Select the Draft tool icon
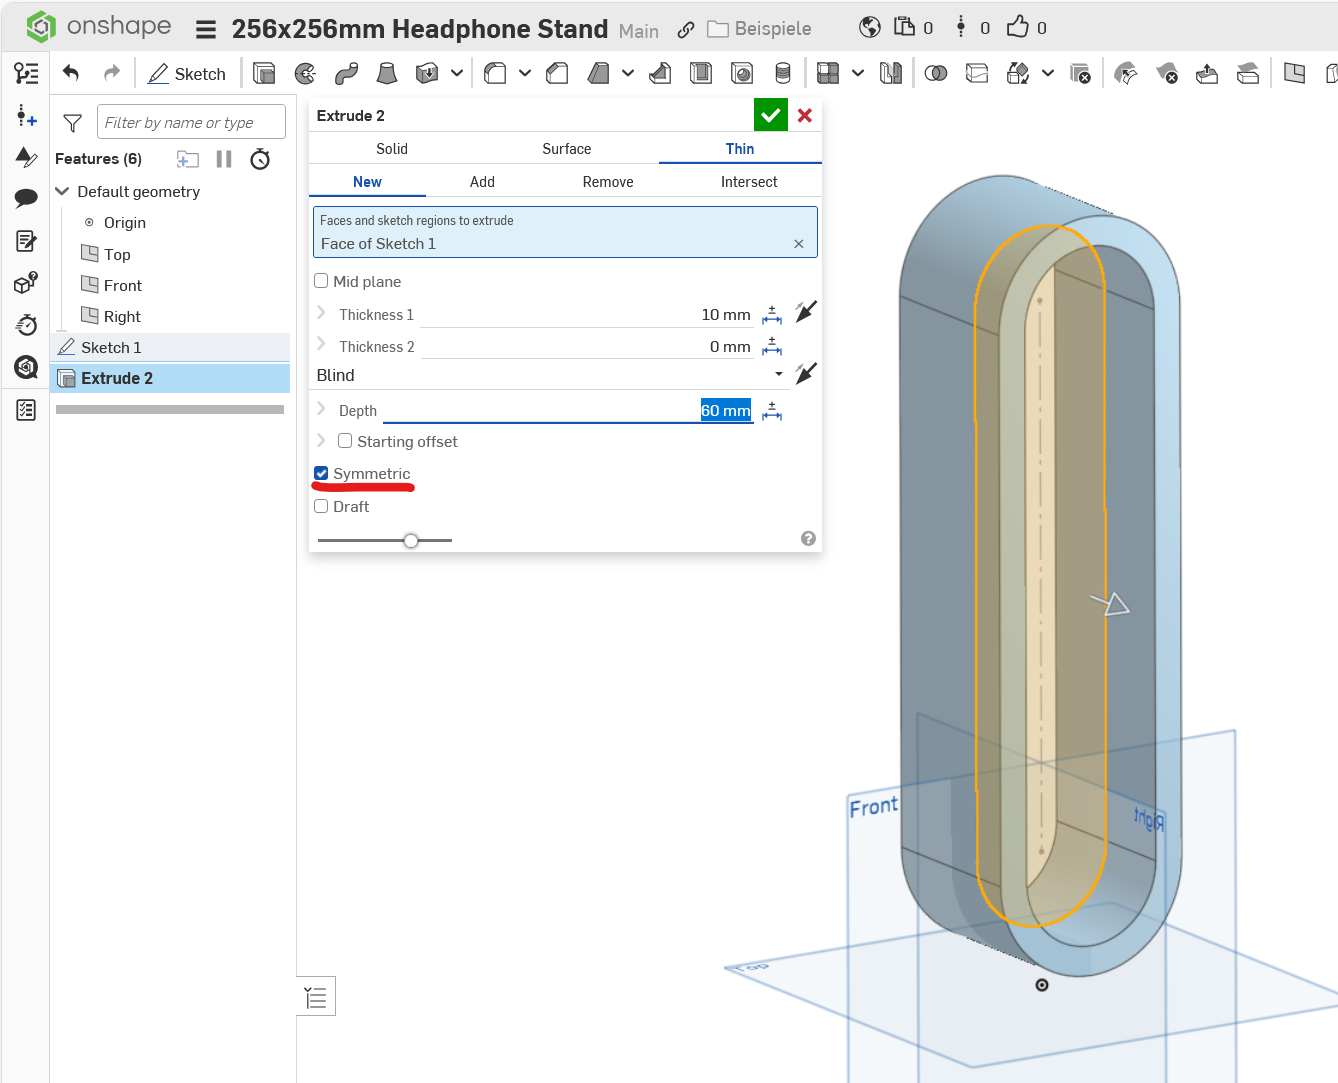This screenshot has height=1083, width=1338. [598, 73]
